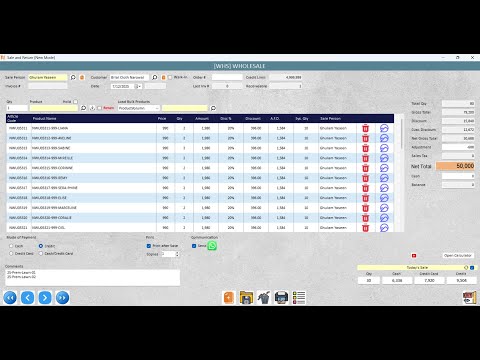The height and width of the screenshot is (360, 480).
Task: Search the Load Bulk Products field
Action: [x=213, y=108]
